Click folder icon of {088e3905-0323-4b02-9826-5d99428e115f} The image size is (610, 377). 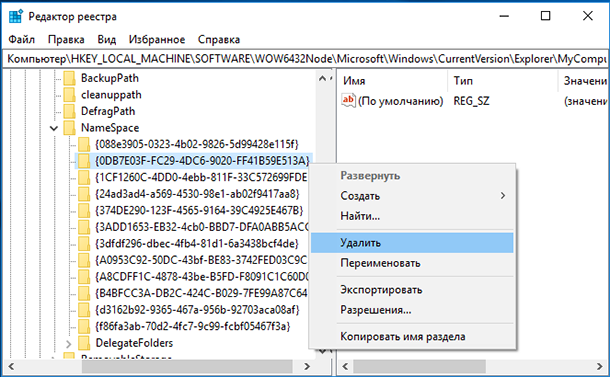(84, 144)
